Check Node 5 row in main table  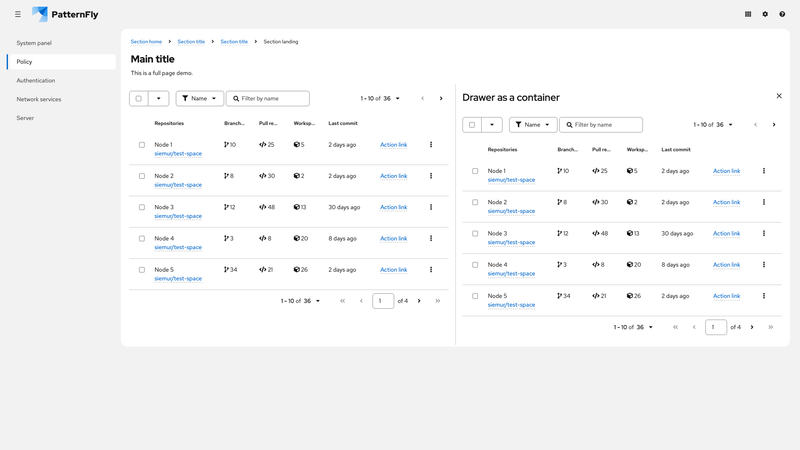[142, 269]
